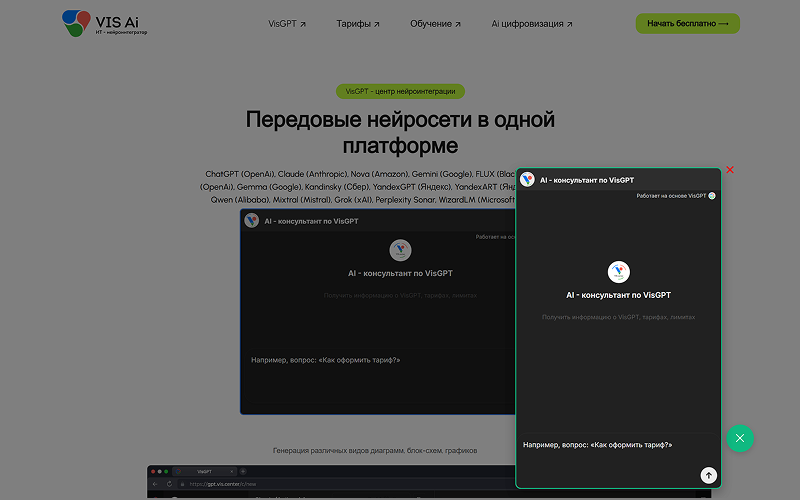Viewport: 800px width, 500px height.
Task: Click the 'VisGPT - центр нейроинтеграции' badge
Action: pos(400,91)
